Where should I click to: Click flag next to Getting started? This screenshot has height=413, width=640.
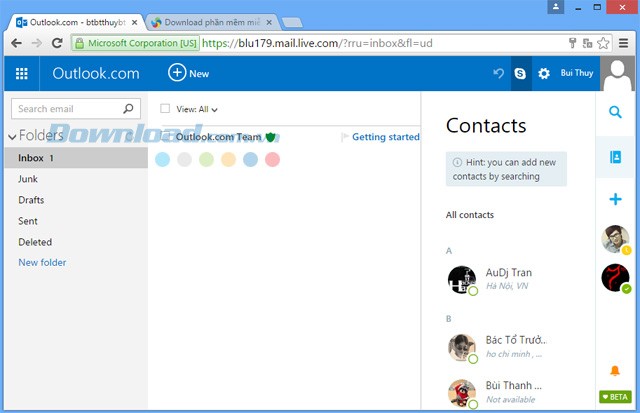pyautogui.click(x=344, y=137)
